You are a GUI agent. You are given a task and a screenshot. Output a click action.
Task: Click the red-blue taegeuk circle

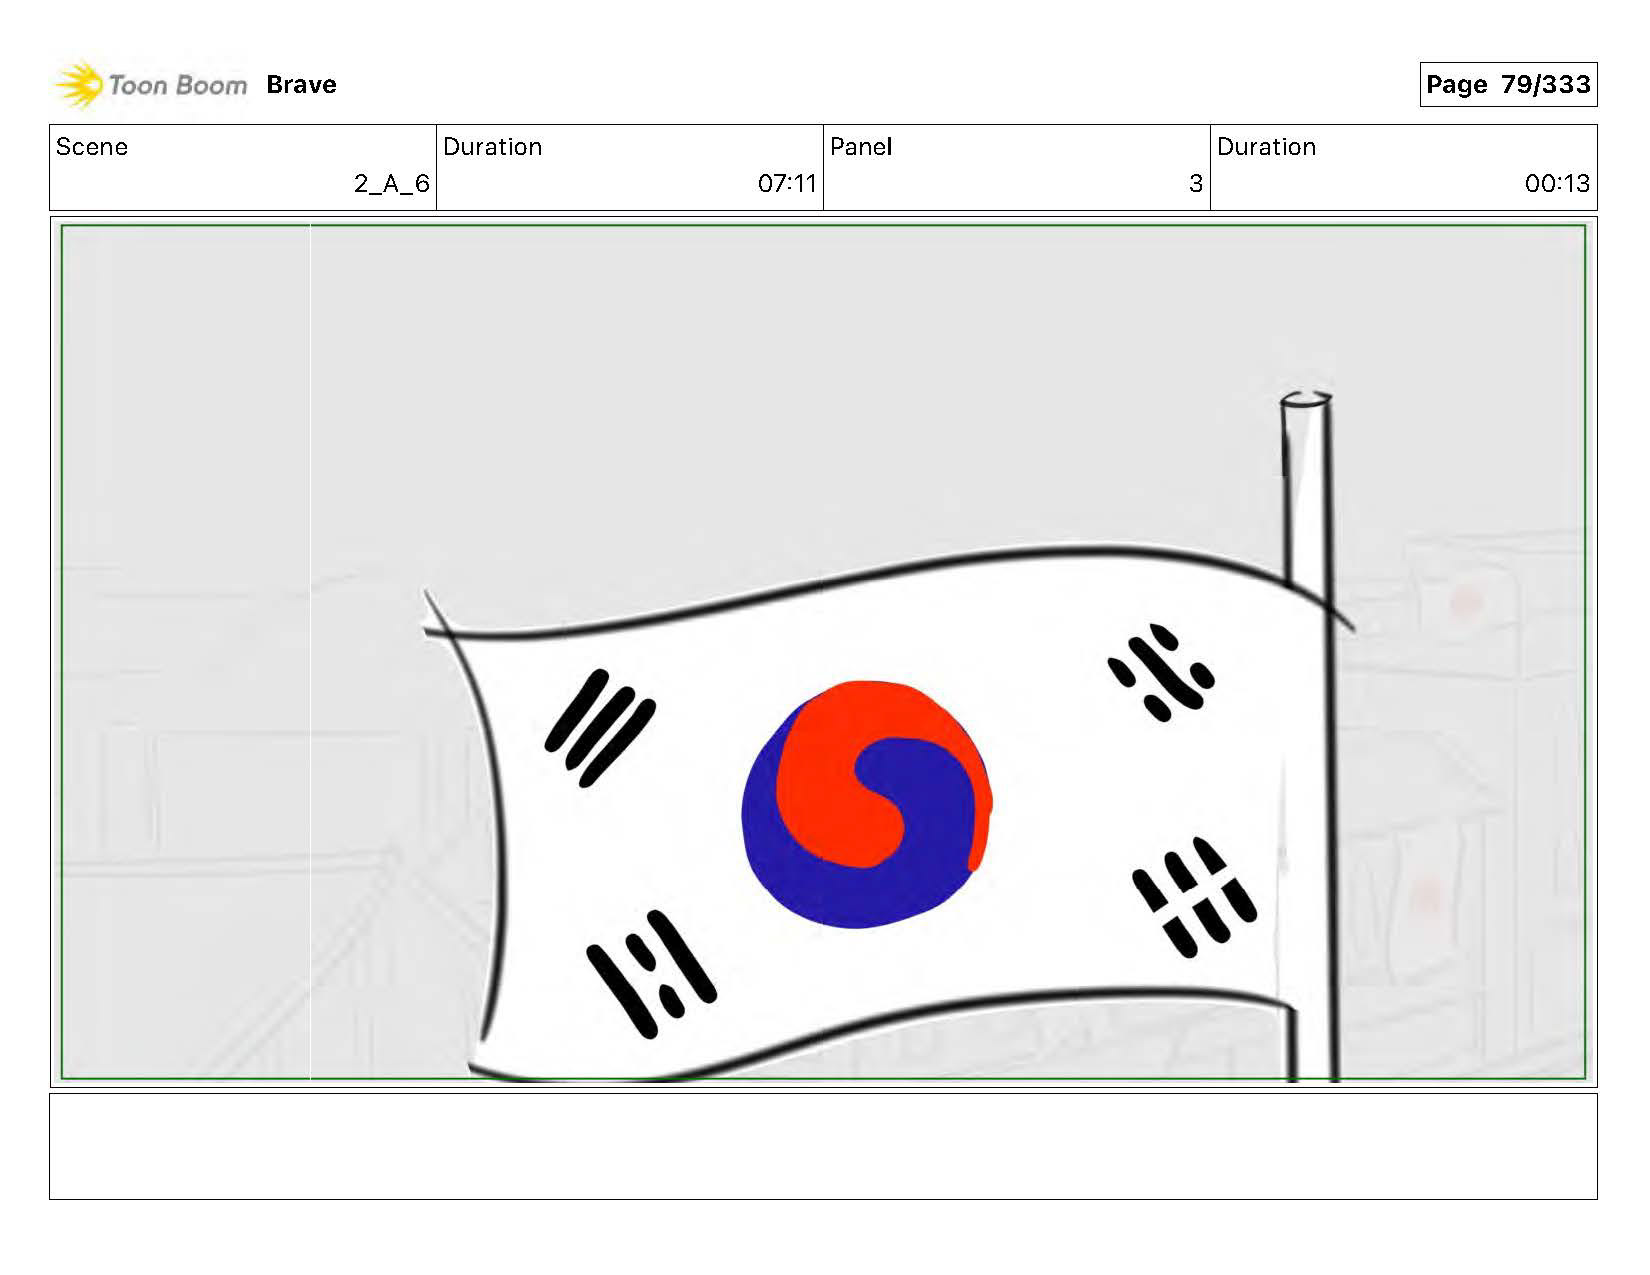pyautogui.click(x=867, y=804)
